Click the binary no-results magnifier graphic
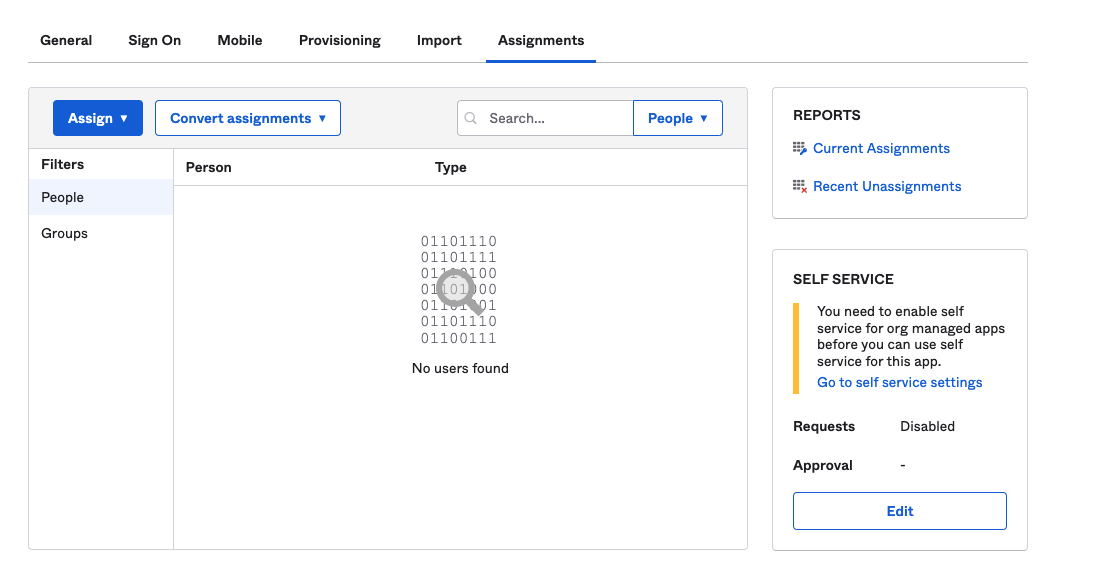The height and width of the screenshot is (581, 1093). point(459,289)
